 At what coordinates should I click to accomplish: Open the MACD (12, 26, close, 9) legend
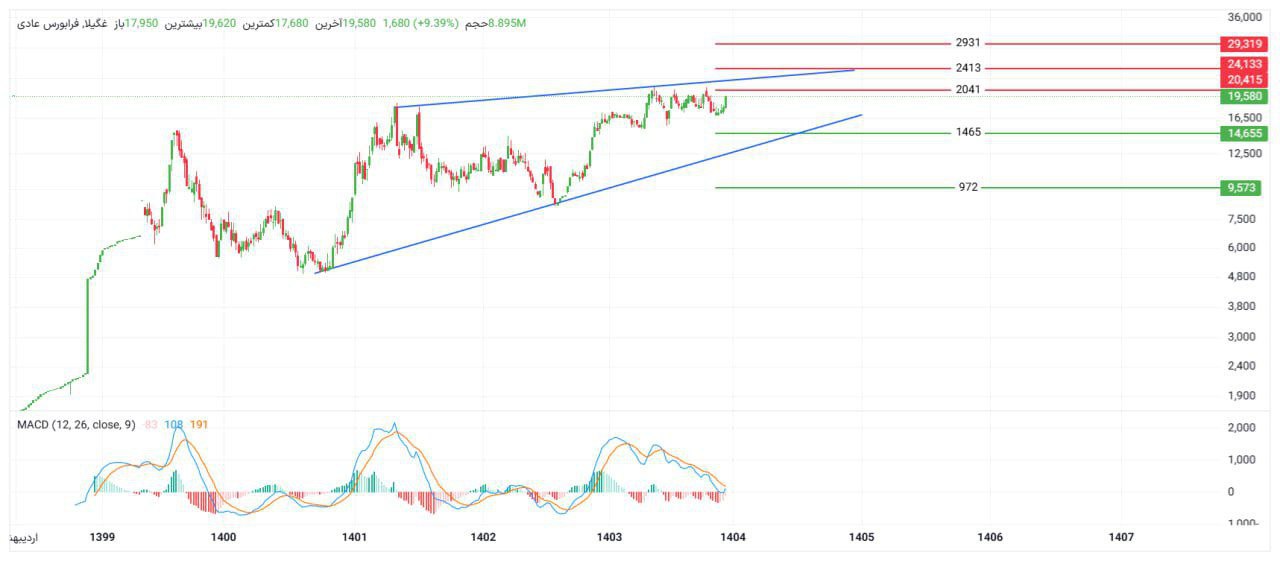[x=76, y=425]
